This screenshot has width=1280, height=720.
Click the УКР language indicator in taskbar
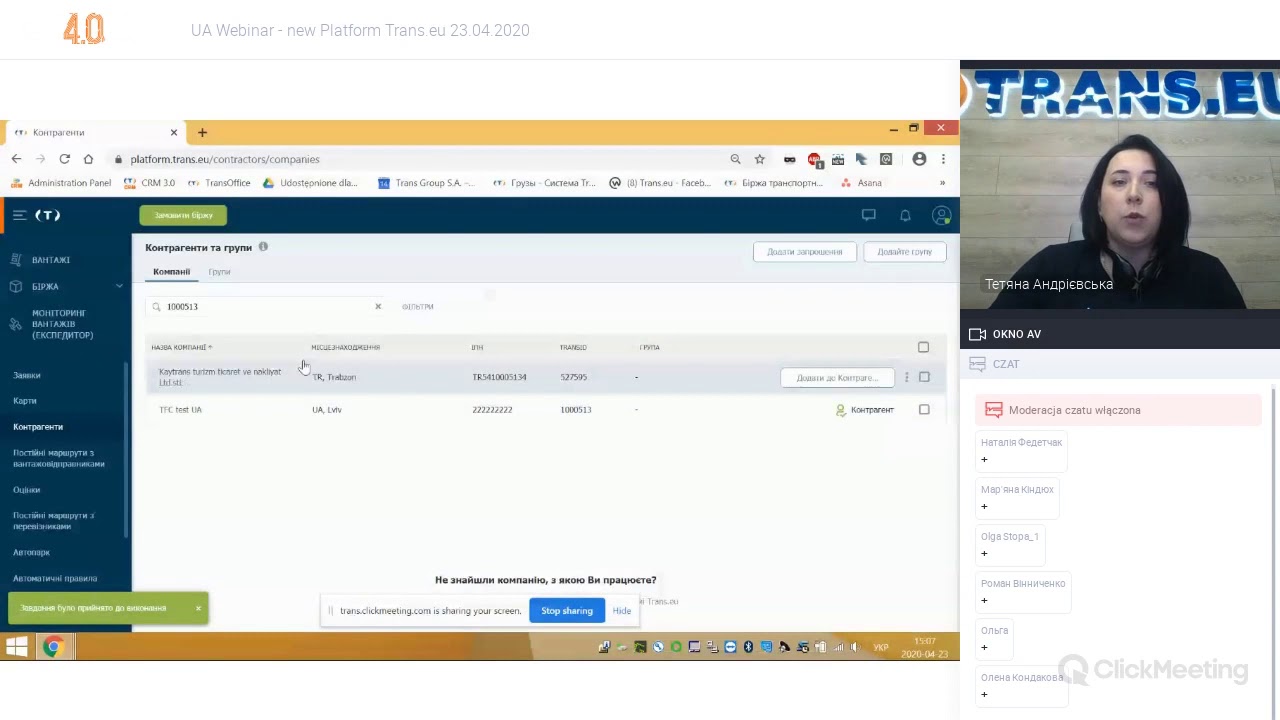(881, 648)
